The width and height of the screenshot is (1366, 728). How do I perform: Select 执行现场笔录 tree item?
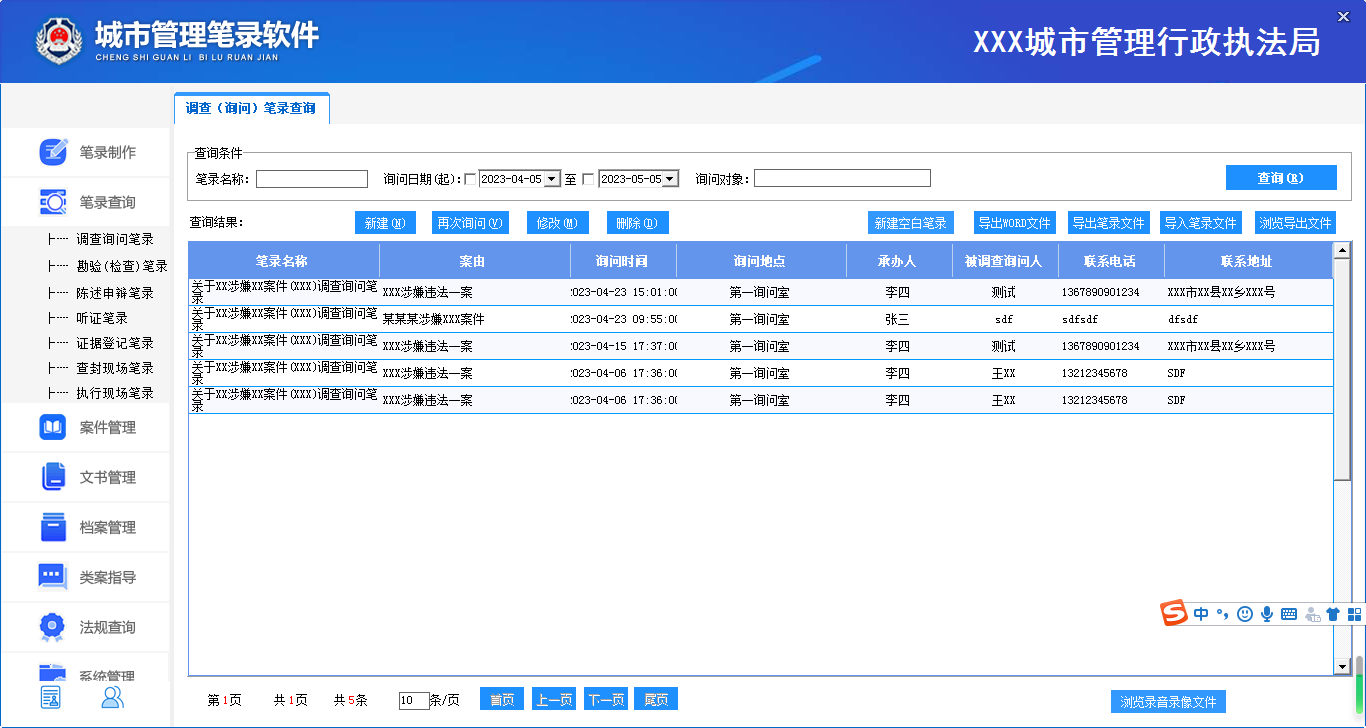click(115, 393)
